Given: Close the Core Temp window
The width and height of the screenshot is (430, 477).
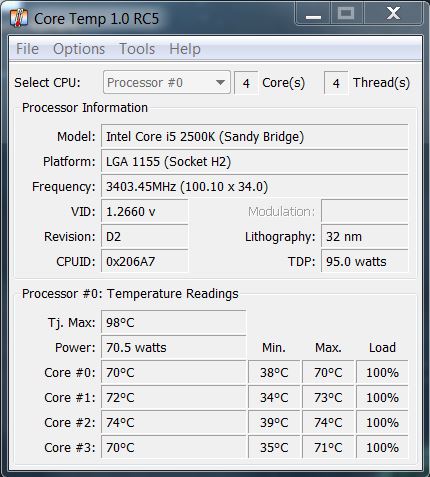Looking at the screenshot, I should (x=393, y=14).
